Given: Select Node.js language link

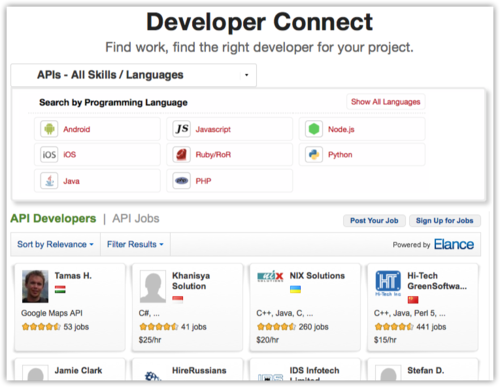Looking at the screenshot, I should [x=341, y=129].
